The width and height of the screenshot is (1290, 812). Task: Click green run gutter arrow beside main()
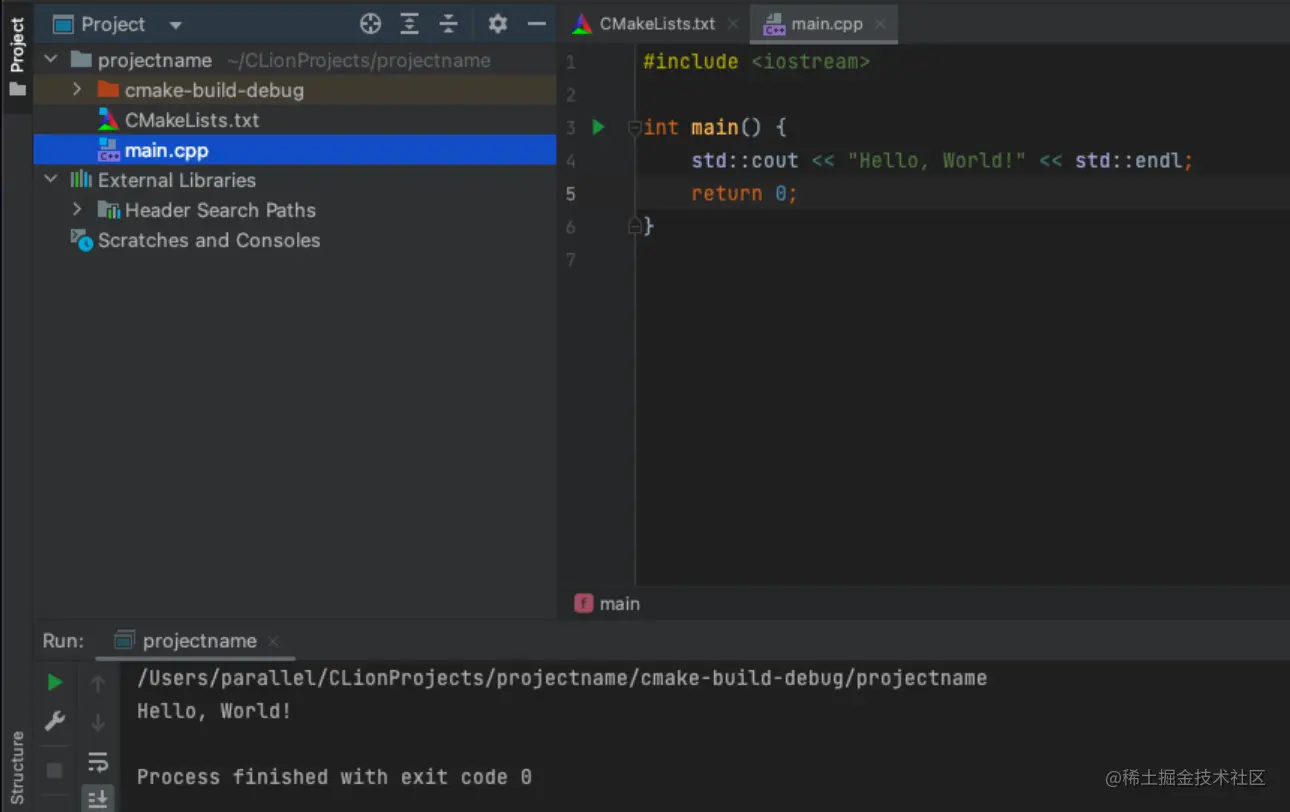click(x=598, y=127)
